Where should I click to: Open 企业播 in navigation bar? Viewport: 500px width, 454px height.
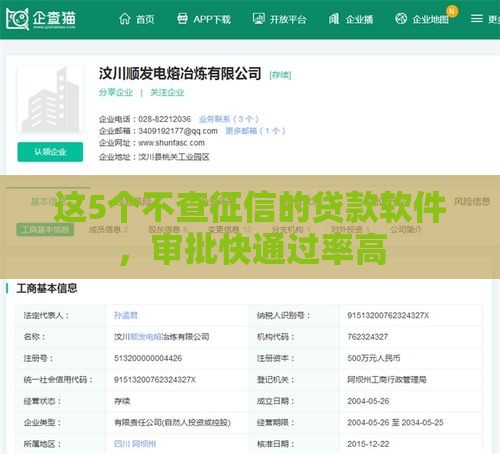click(x=359, y=19)
